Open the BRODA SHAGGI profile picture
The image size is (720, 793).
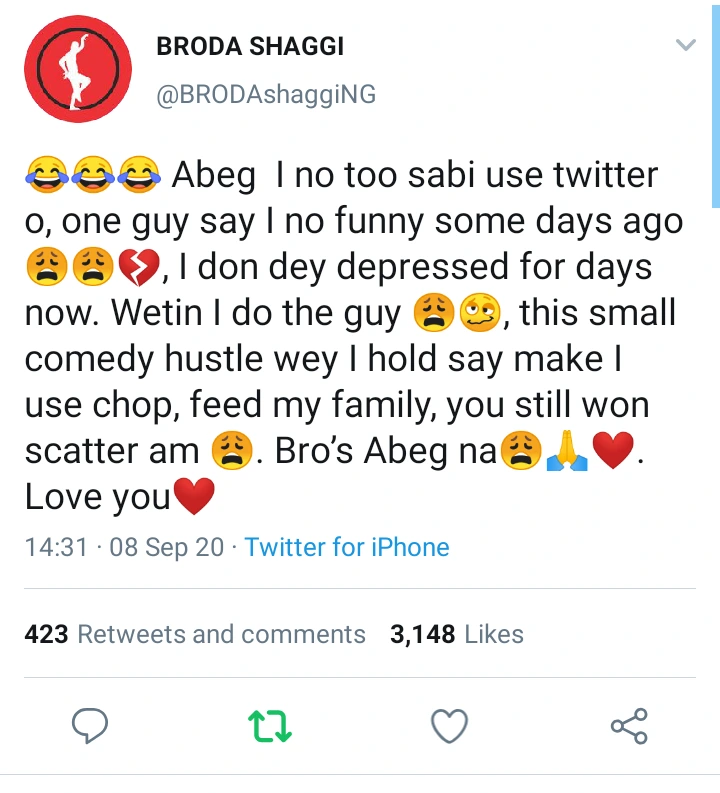pyautogui.click(x=78, y=69)
